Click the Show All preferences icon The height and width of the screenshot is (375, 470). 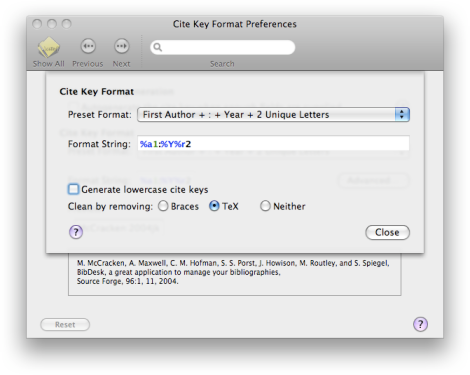pos(48,47)
